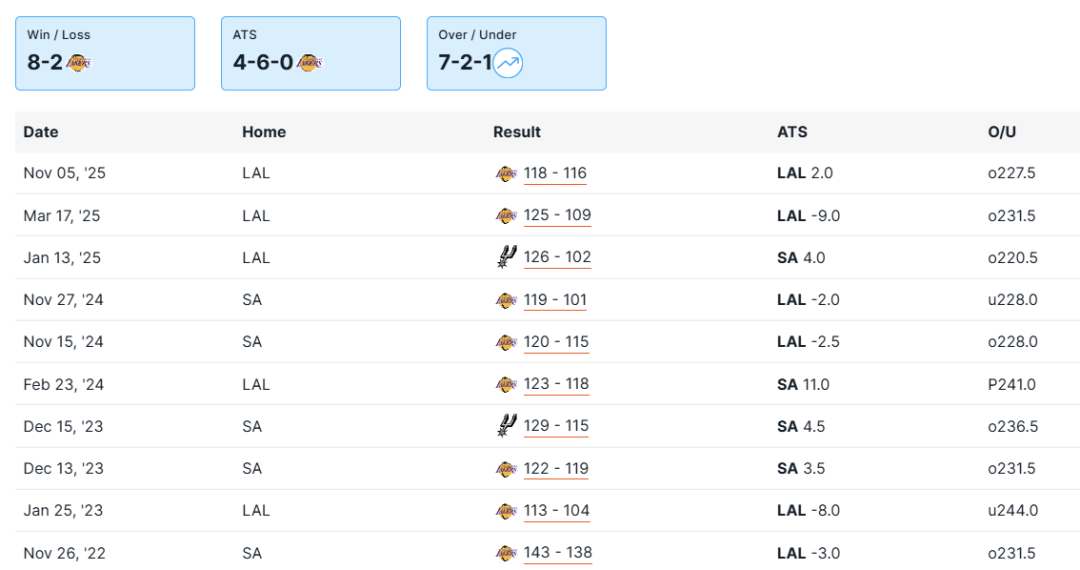Click Lakers logo in Nov 26, '22 row
The image size is (1080, 570).
(x=505, y=553)
